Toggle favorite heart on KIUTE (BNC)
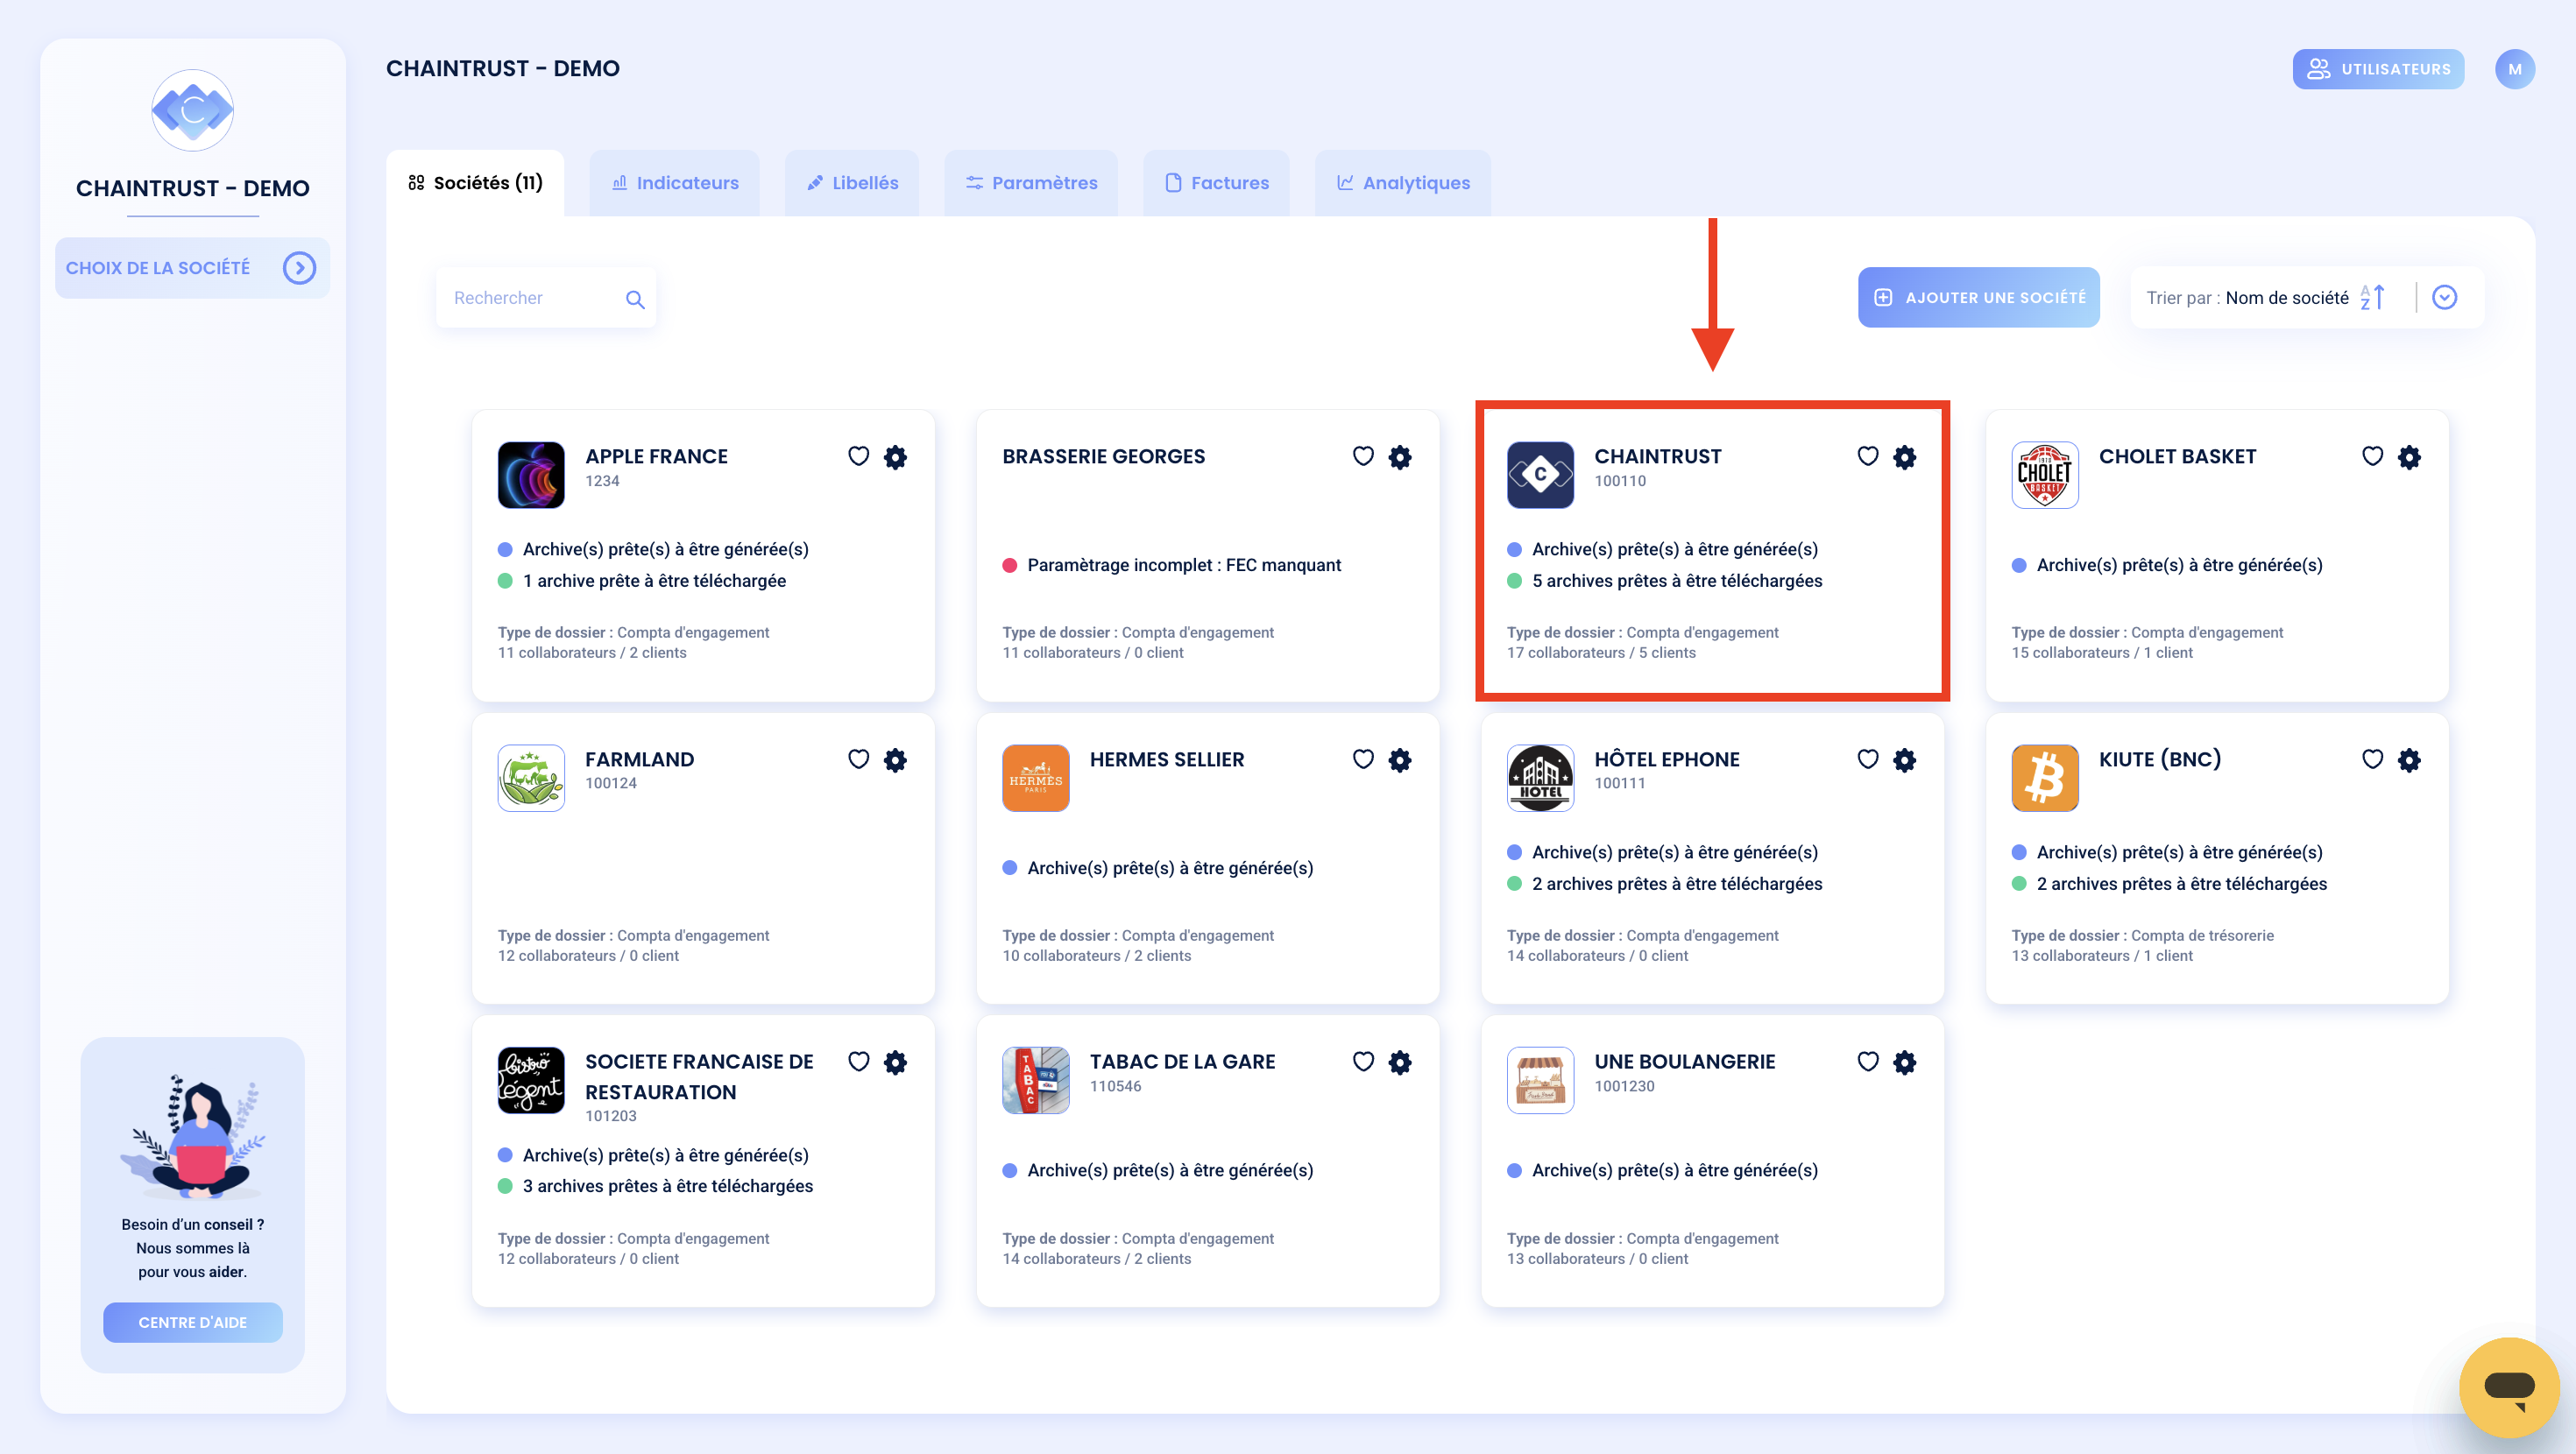 (2372, 759)
